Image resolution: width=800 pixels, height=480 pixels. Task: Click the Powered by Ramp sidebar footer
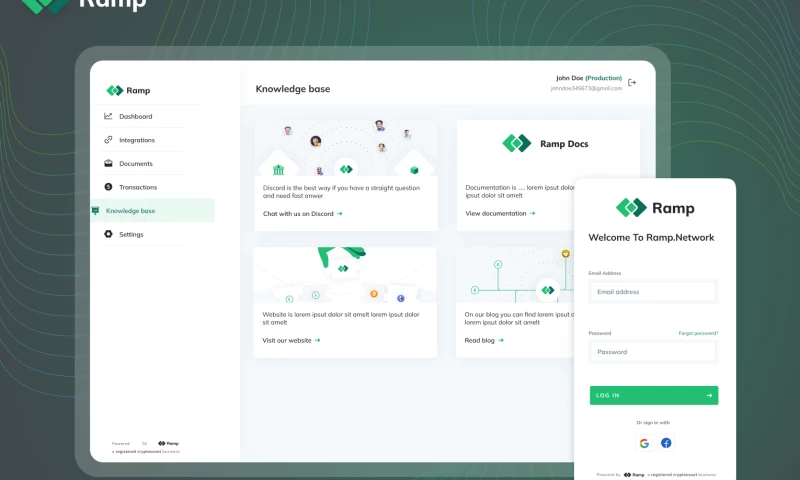tap(146, 447)
